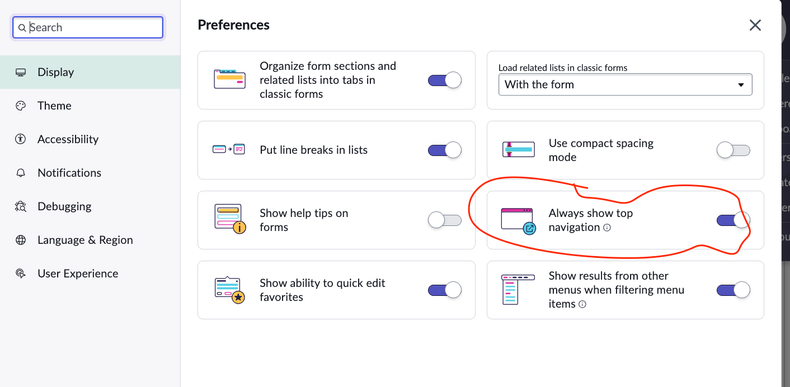Disable tabs in classic forms toggle
This screenshot has height=387, width=790.
click(x=445, y=80)
